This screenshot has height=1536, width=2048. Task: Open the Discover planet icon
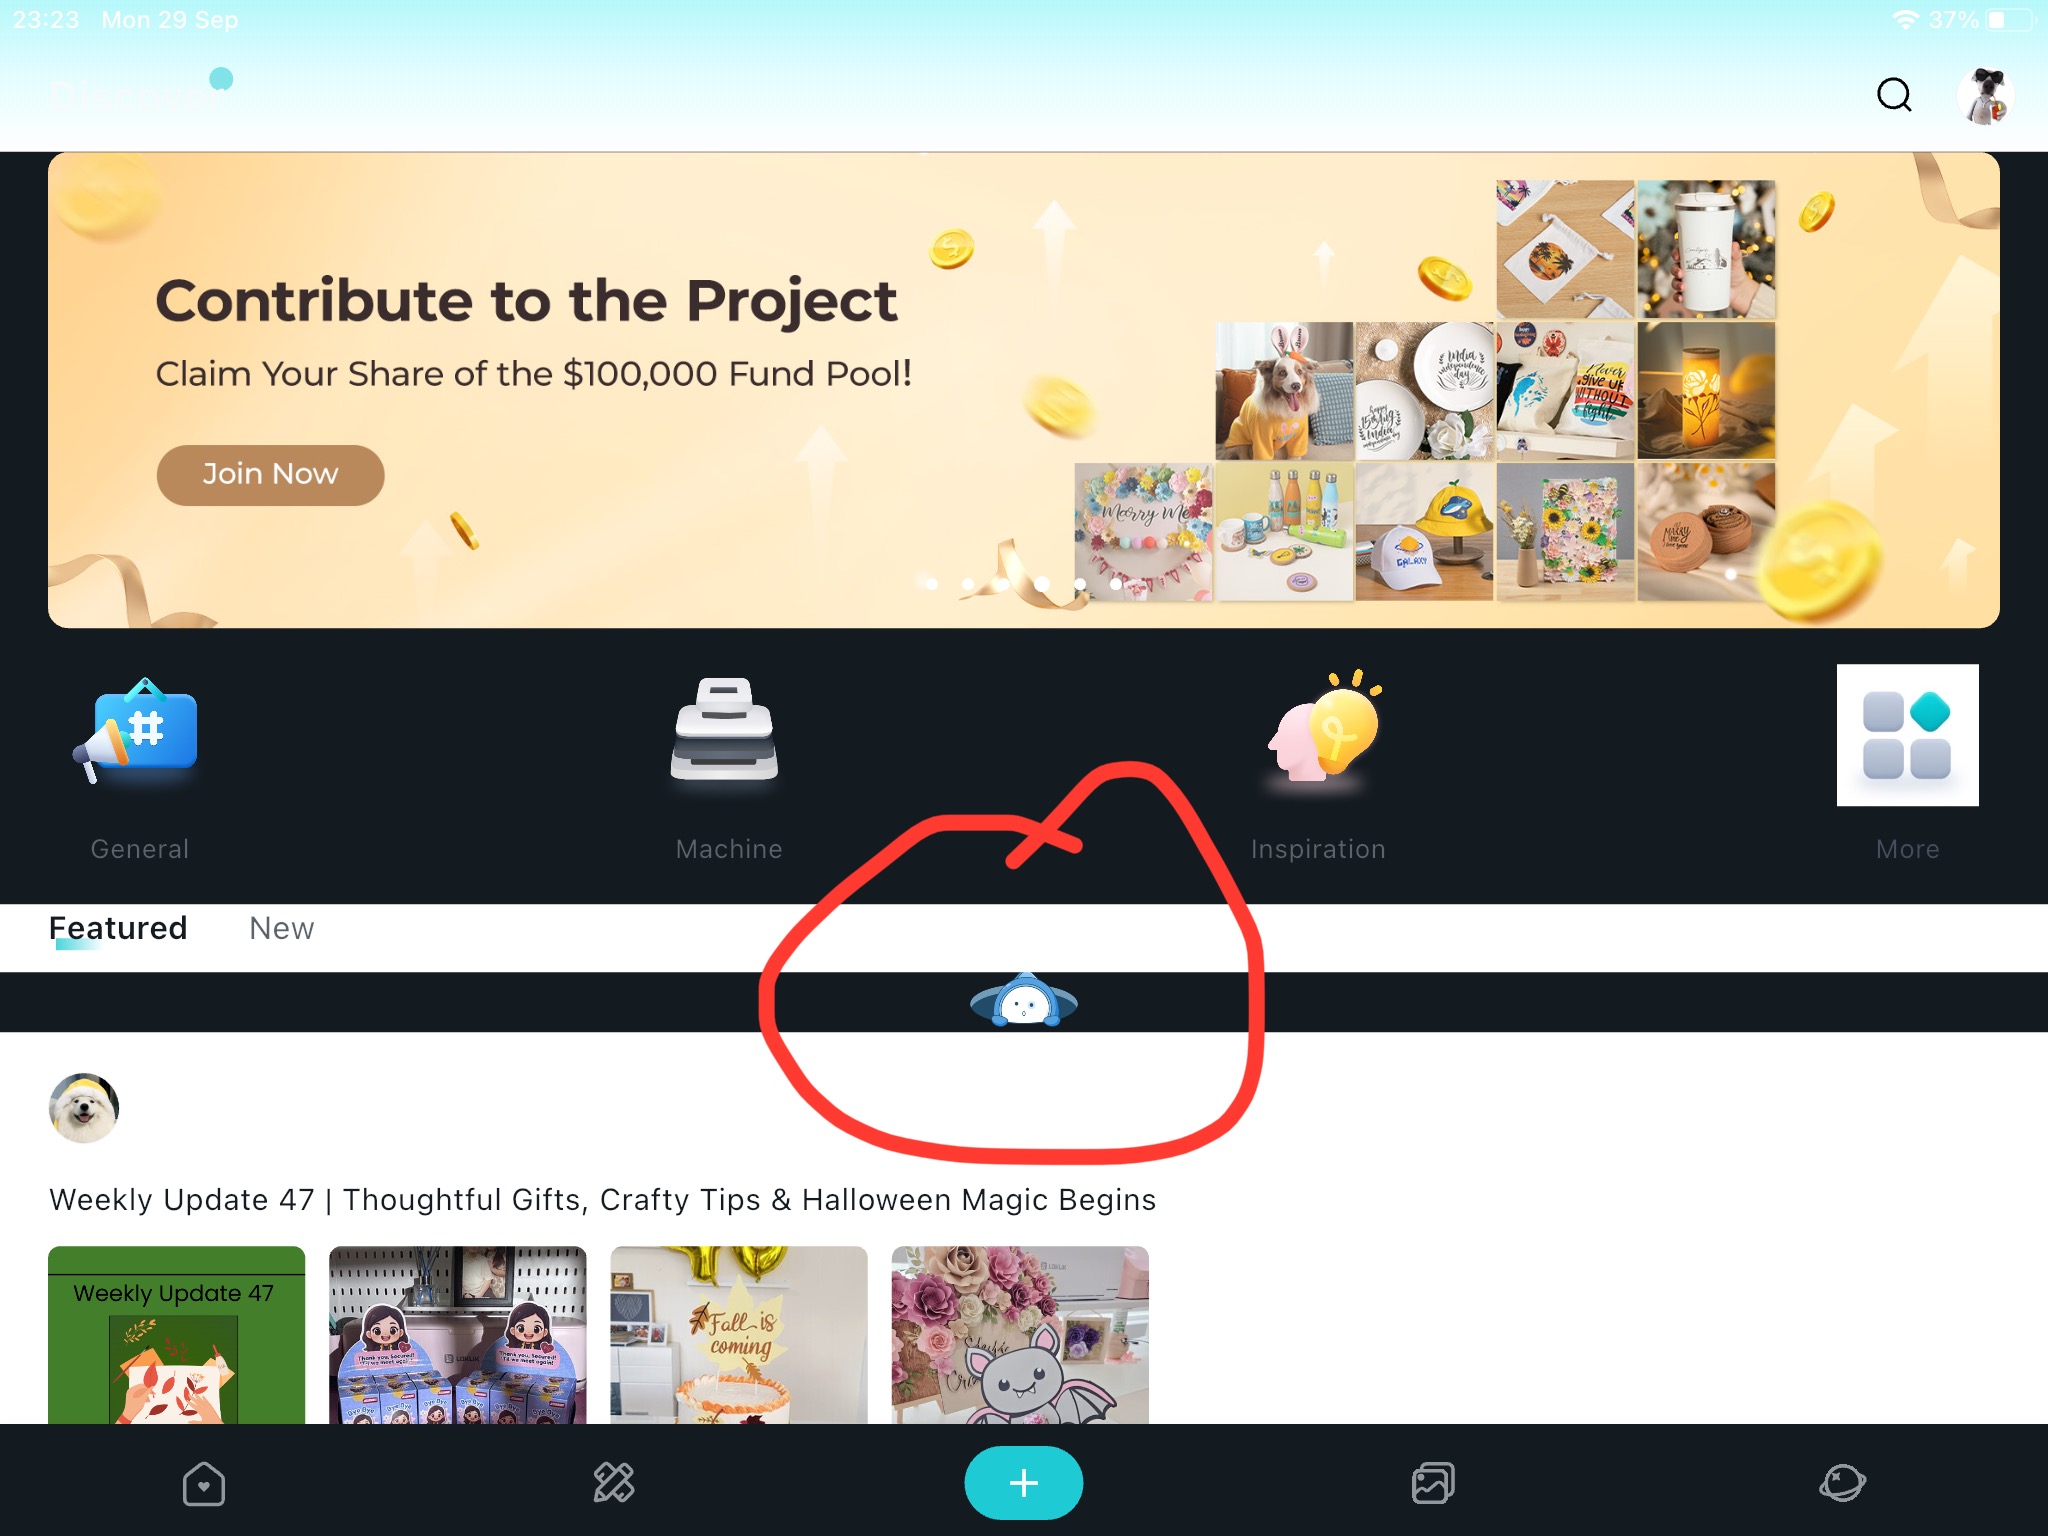click(x=1842, y=1482)
